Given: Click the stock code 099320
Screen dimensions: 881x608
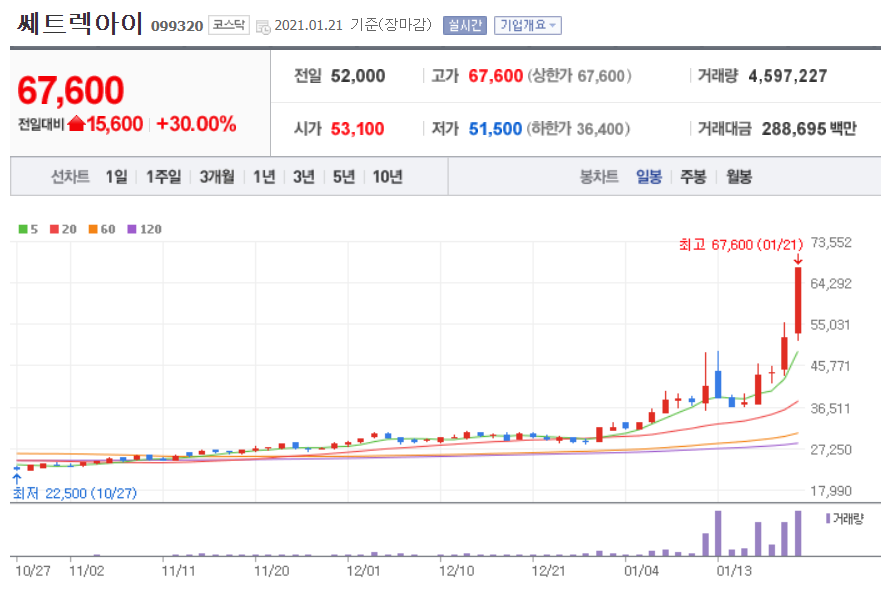Looking at the screenshot, I should (x=177, y=26).
